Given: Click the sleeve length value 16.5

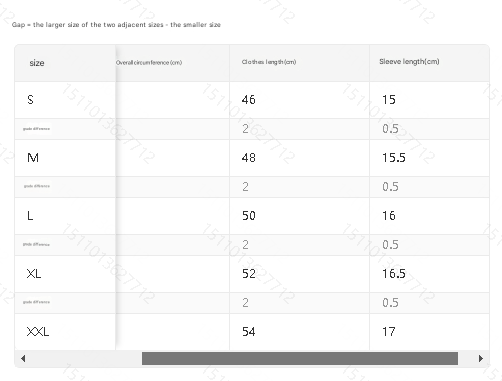Looking at the screenshot, I should pos(394,274).
